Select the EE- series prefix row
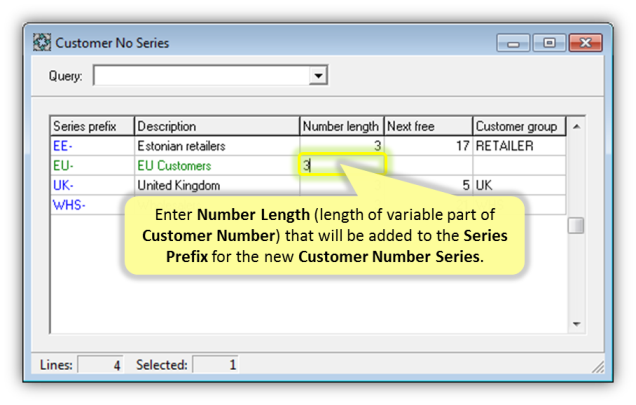Image resolution: width=636 pixels, height=405 pixels. pos(308,146)
